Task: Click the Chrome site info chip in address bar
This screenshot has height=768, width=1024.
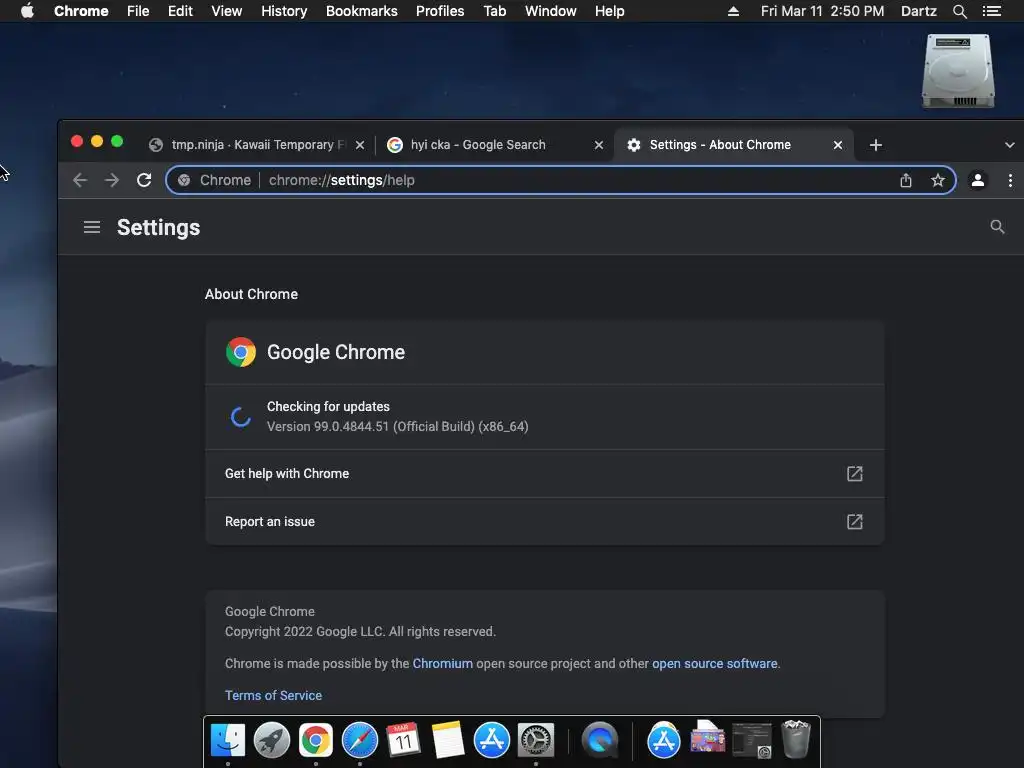Action: (x=214, y=180)
